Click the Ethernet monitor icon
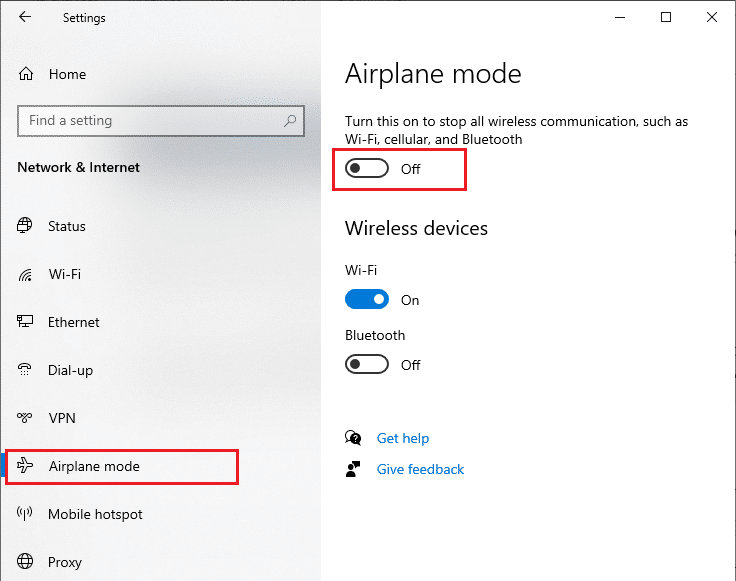The image size is (736, 581). [25, 322]
